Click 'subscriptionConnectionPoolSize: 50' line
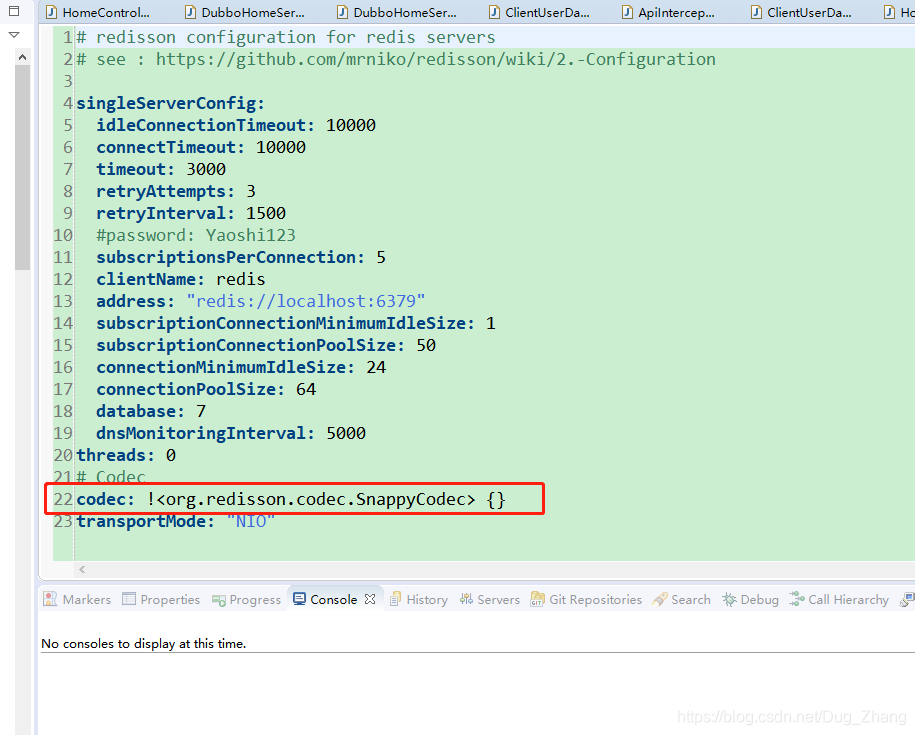 coord(266,345)
